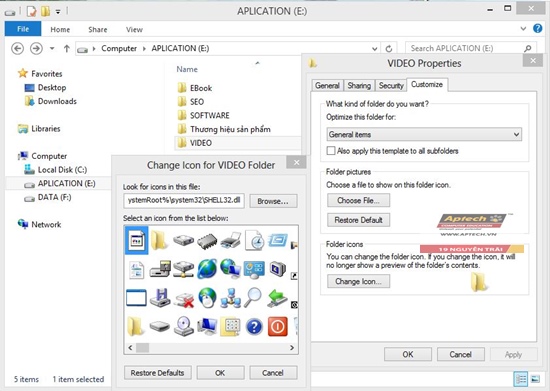Cancel the VIDEO Properties dialog

pos(461,355)
